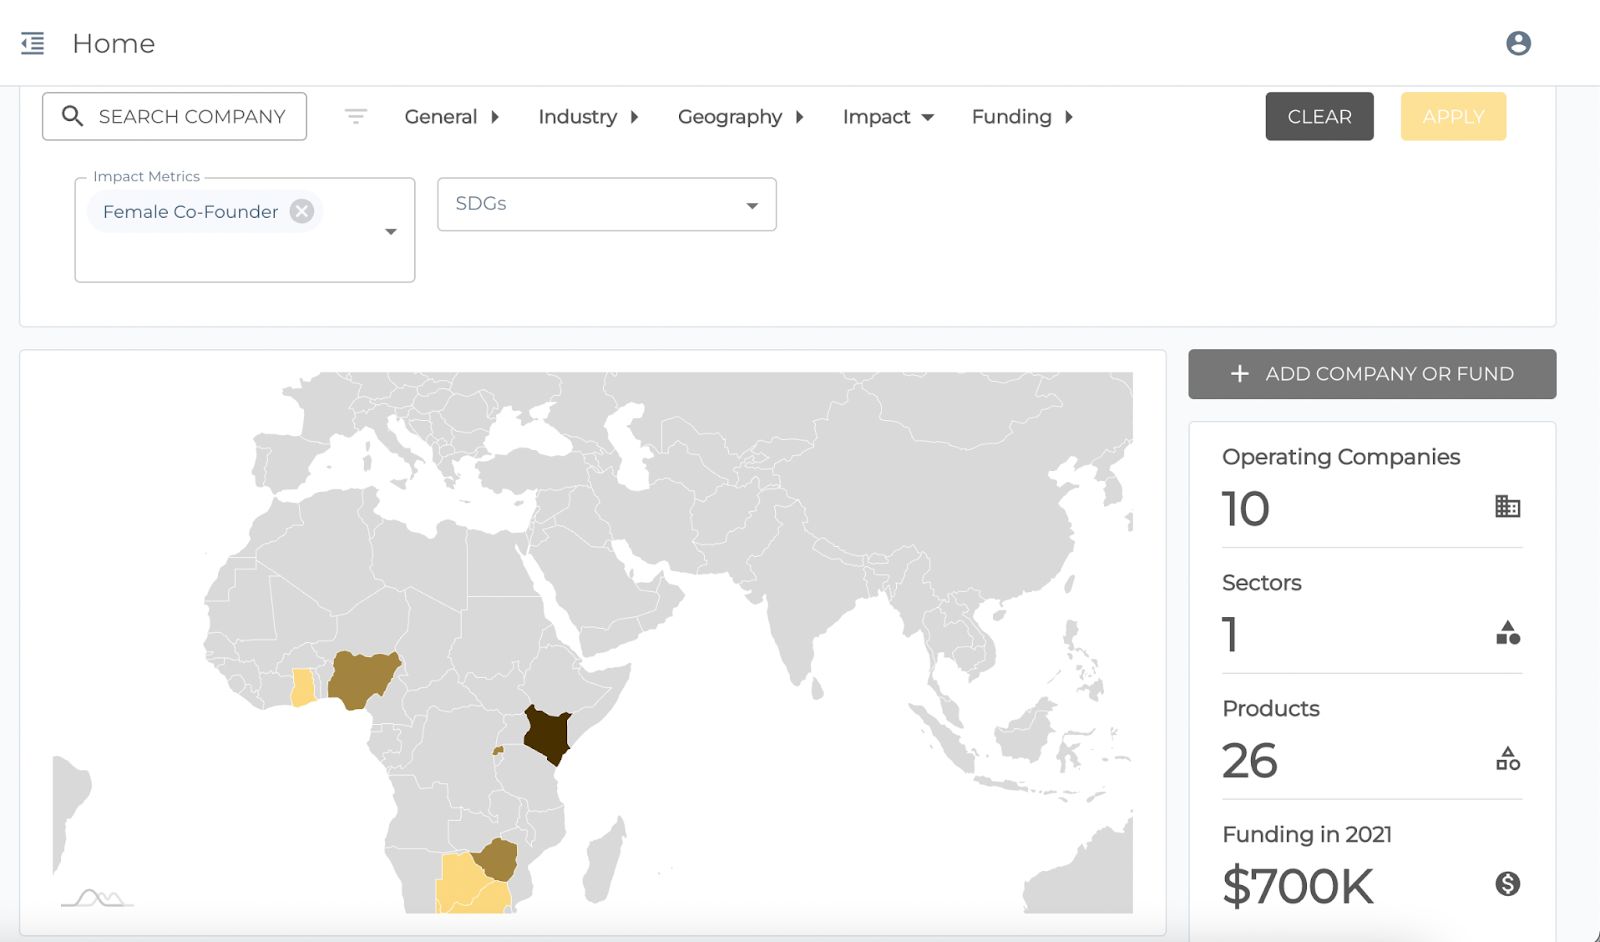This screenshot has height=942, width=1600.
Task: Remove the Female Co-Founder chip
Action: (x=302, y=211)
